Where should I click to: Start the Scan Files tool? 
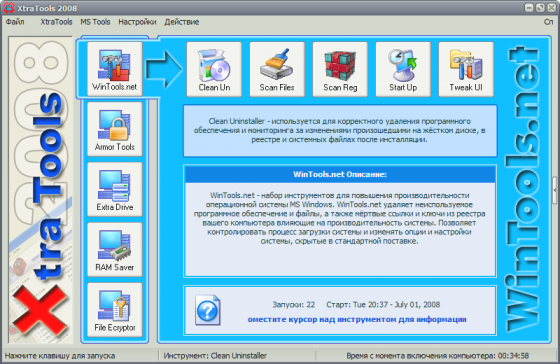coord(277,69)
